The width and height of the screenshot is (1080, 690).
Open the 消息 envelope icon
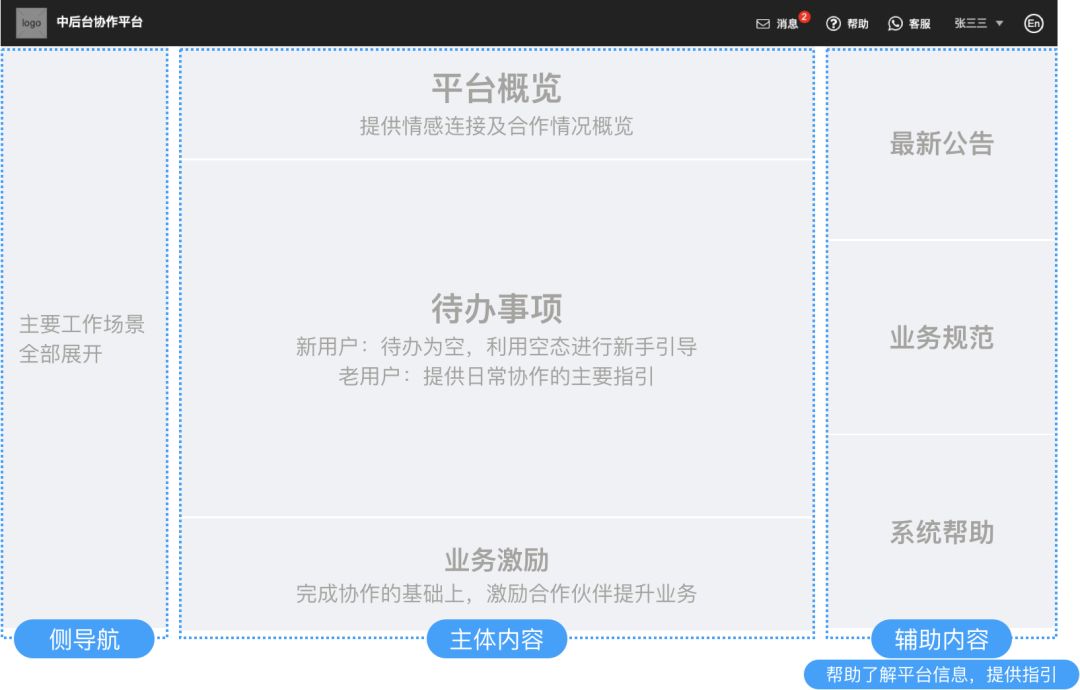762,24
